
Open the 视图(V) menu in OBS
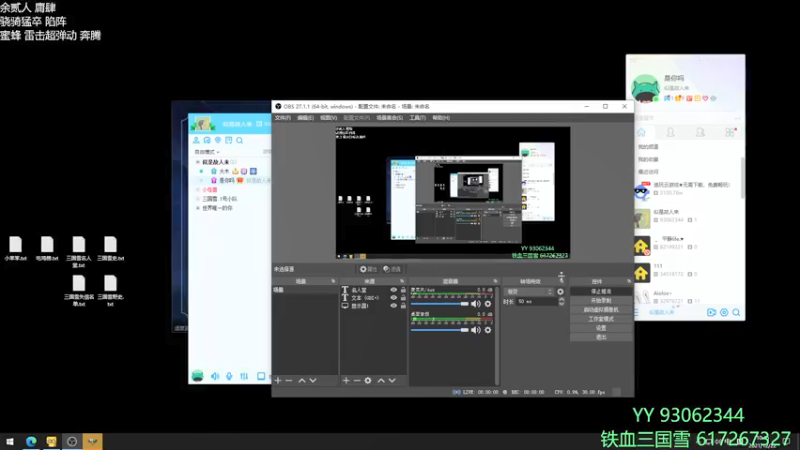(x=328, y=118)
